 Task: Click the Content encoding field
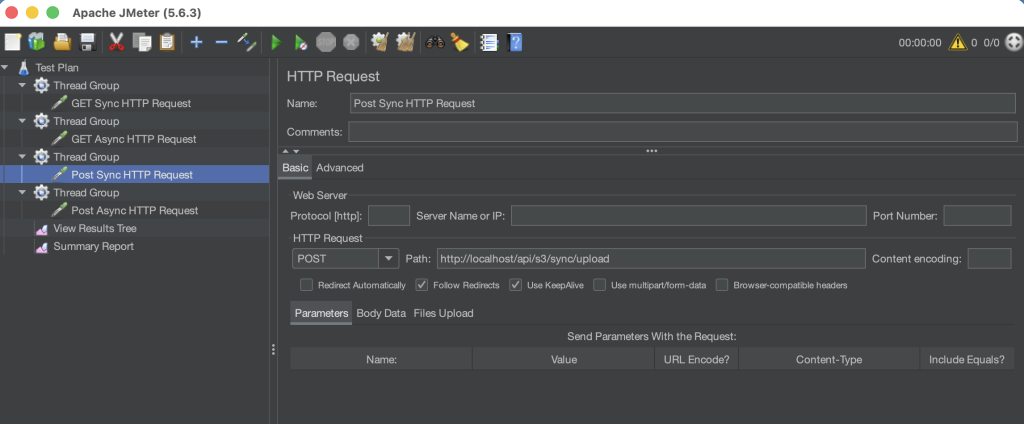coord(989,258)
